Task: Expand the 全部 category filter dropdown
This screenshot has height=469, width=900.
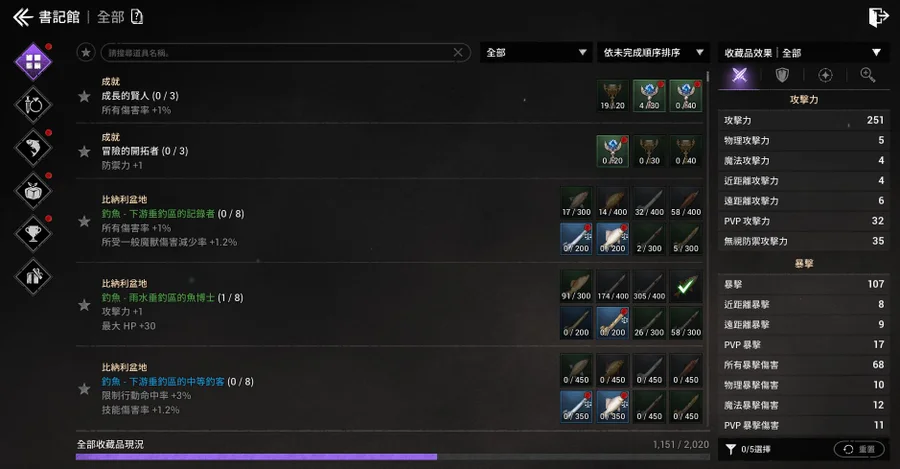Action: pos(536,53)
